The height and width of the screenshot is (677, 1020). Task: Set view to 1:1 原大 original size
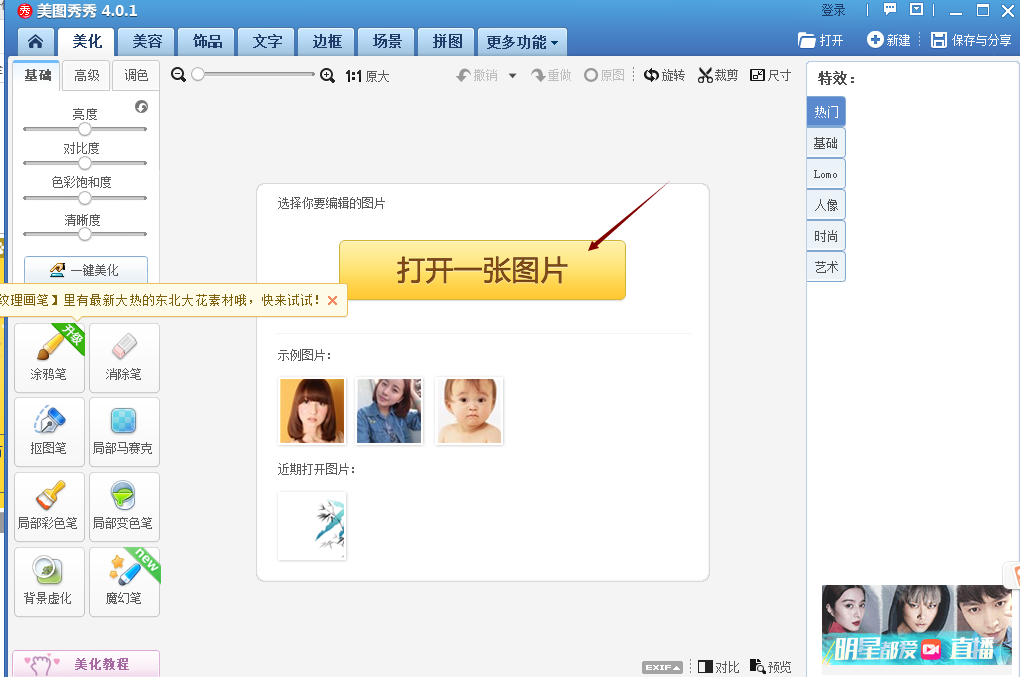coord(368,76)
